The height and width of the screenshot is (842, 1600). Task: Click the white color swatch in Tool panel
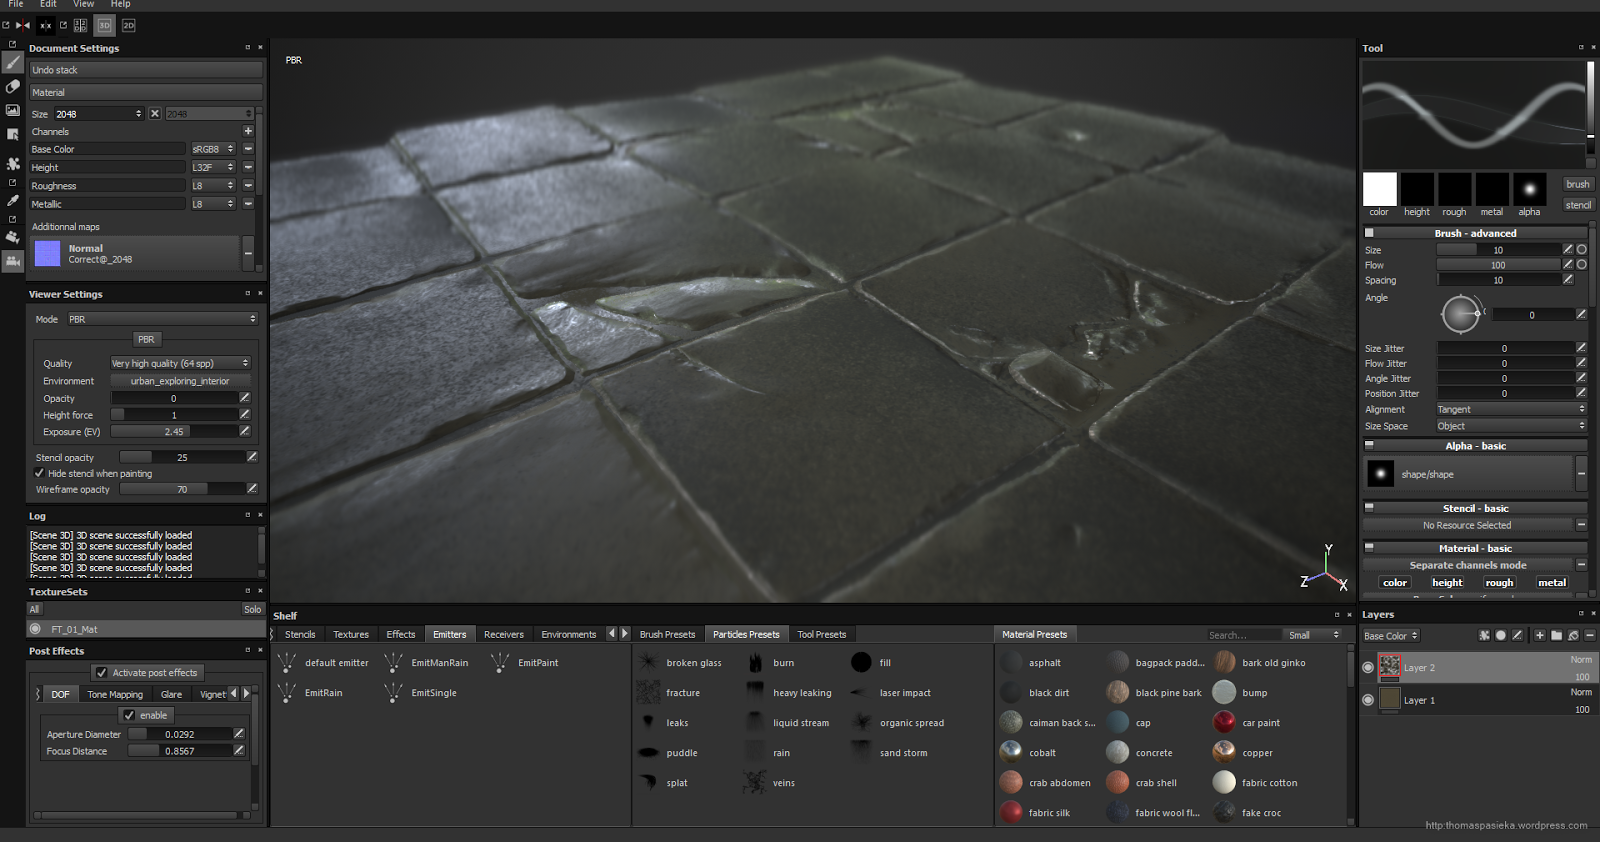pyautogui.click(x=1379, y=189)
